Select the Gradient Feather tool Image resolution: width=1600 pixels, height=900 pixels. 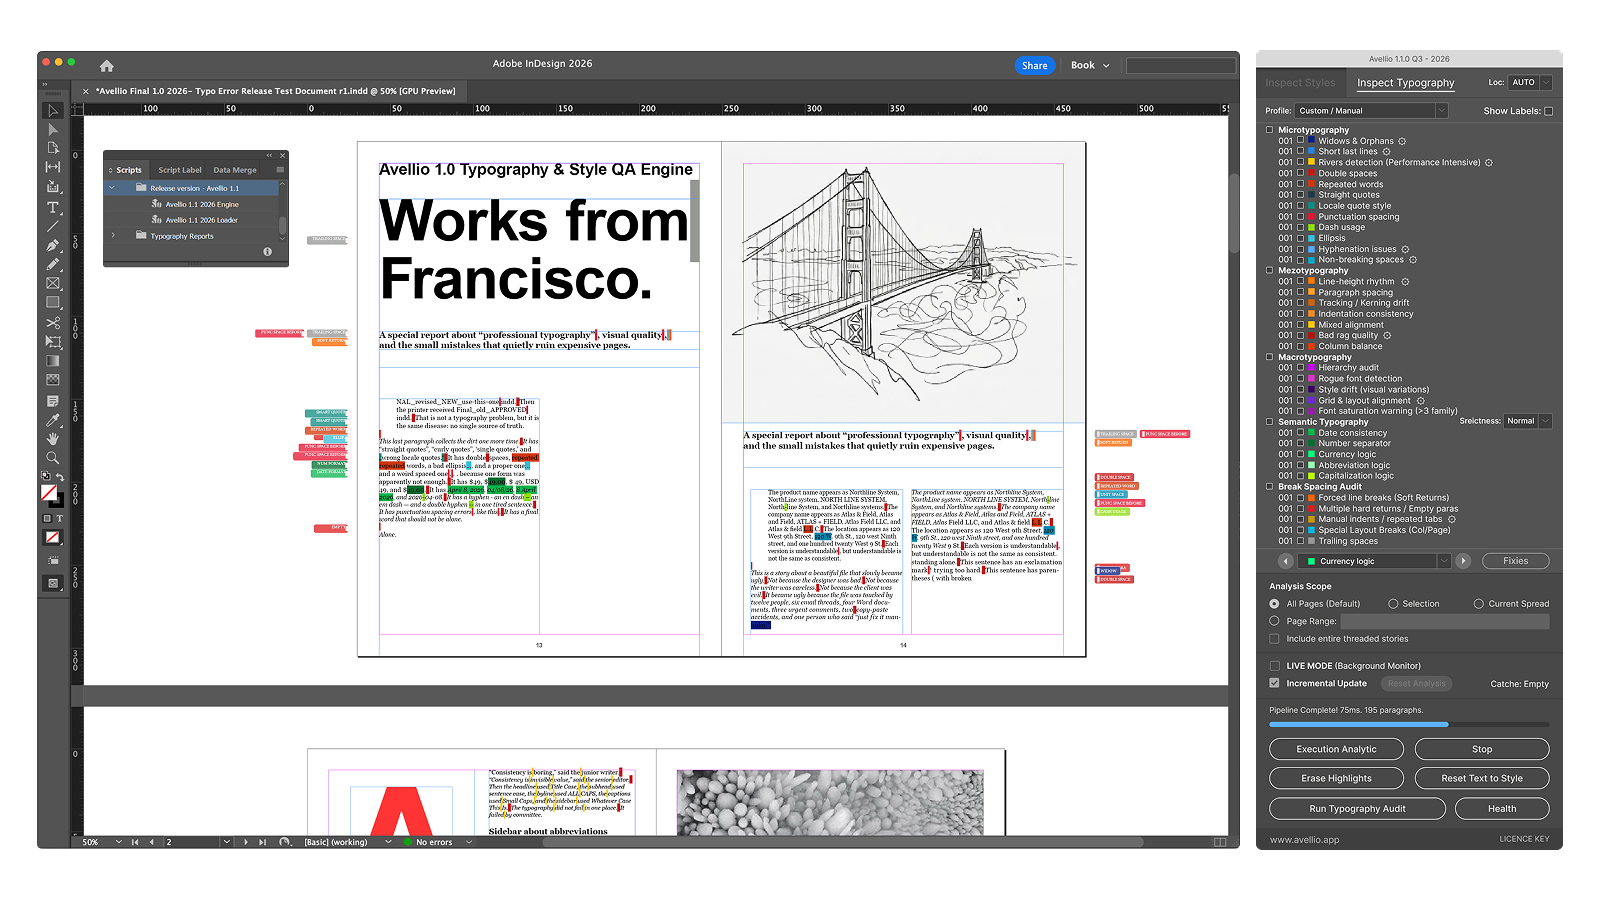point(53,380)
